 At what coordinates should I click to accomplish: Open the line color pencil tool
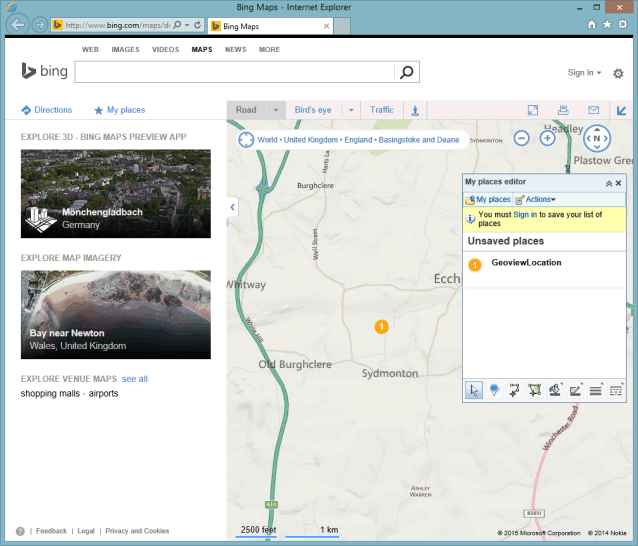click(x=575, y=390)
